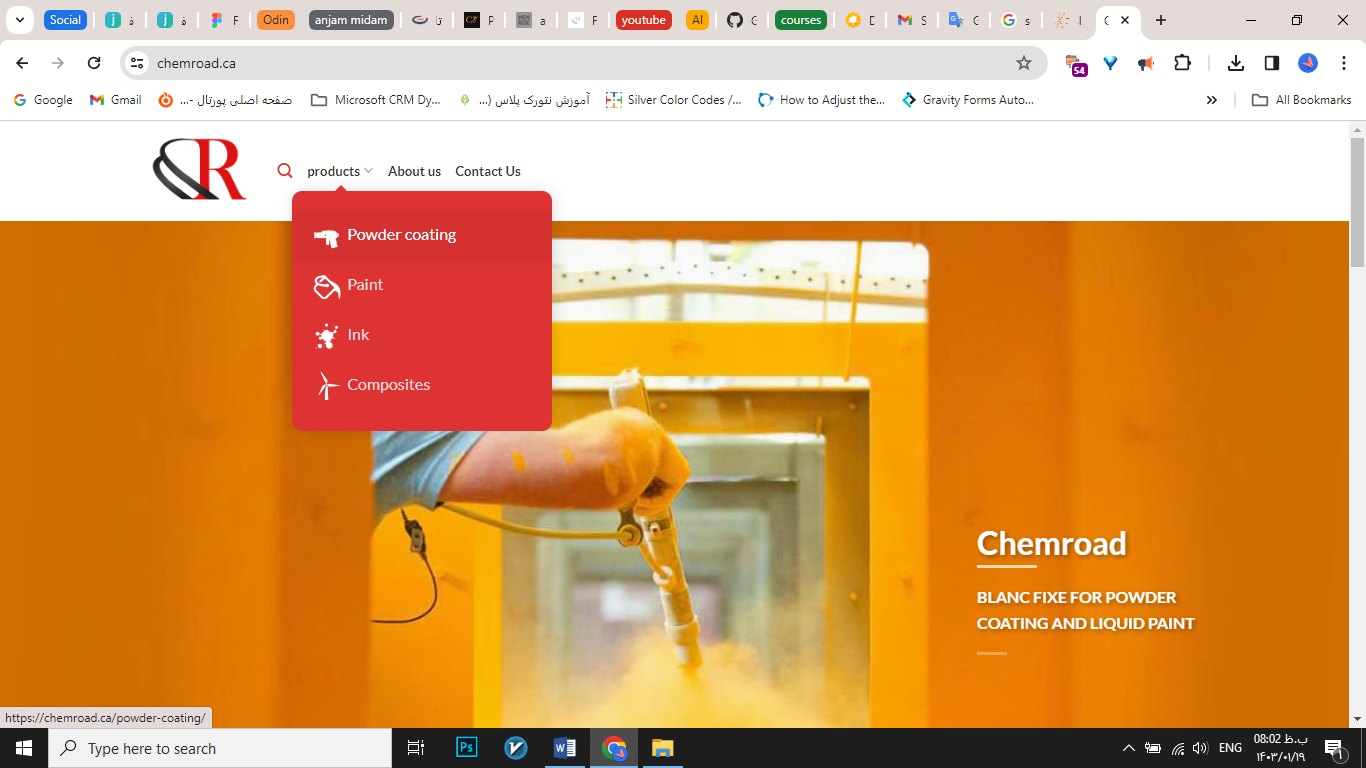
Task: Go to the Contact Us link
Action: coord(487,171)
